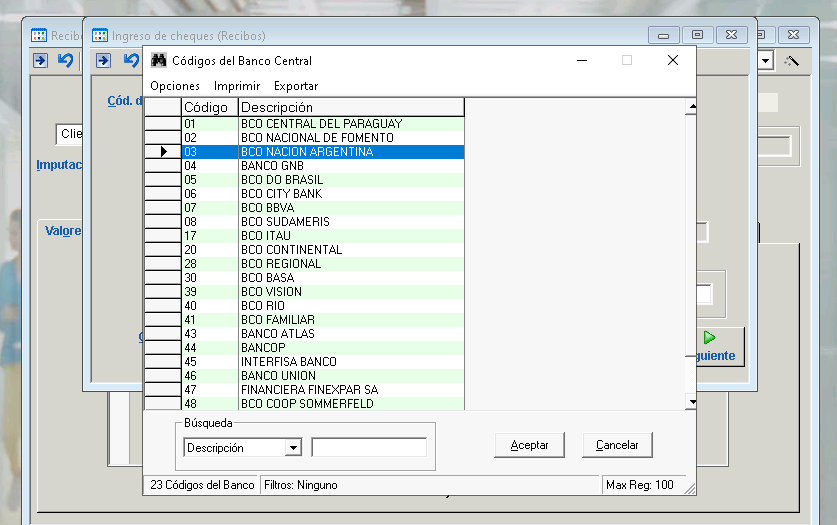Click the binoculars icon in Códigos del Banco Central title
This screenshot has height=525, width=837.
158,60
